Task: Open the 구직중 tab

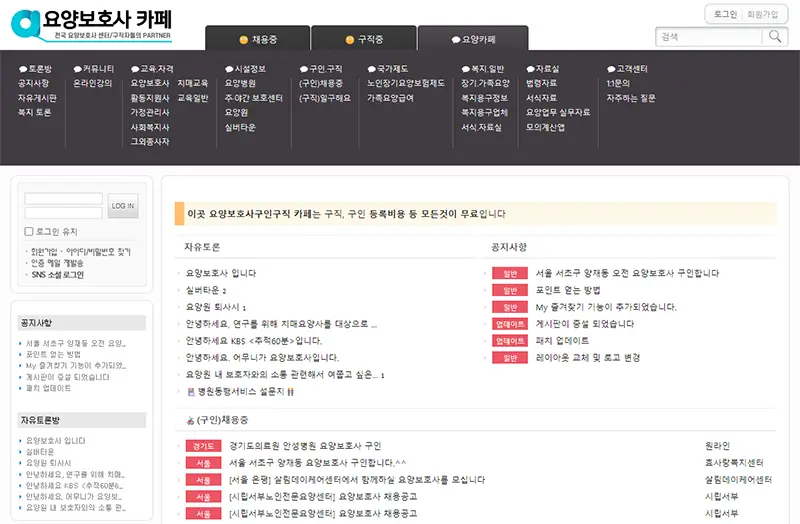Action: pyautogui.click(x=364, y=39)
